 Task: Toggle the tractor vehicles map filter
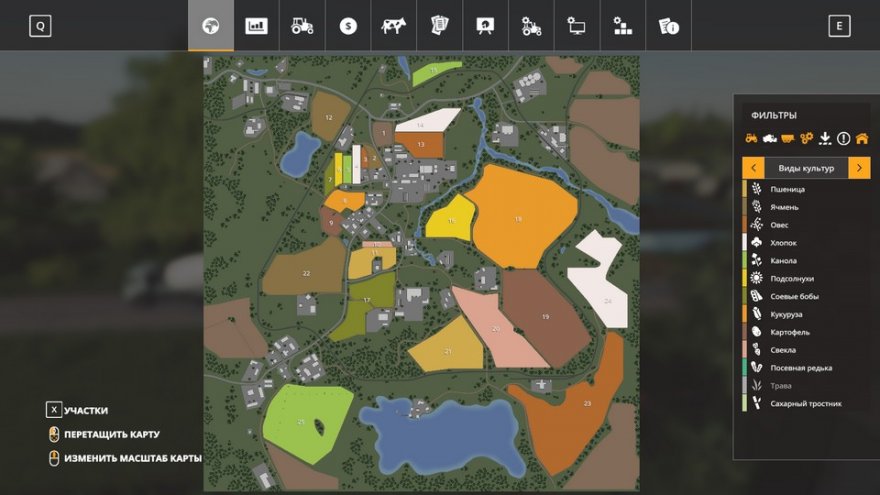click(x=751, y=138)
